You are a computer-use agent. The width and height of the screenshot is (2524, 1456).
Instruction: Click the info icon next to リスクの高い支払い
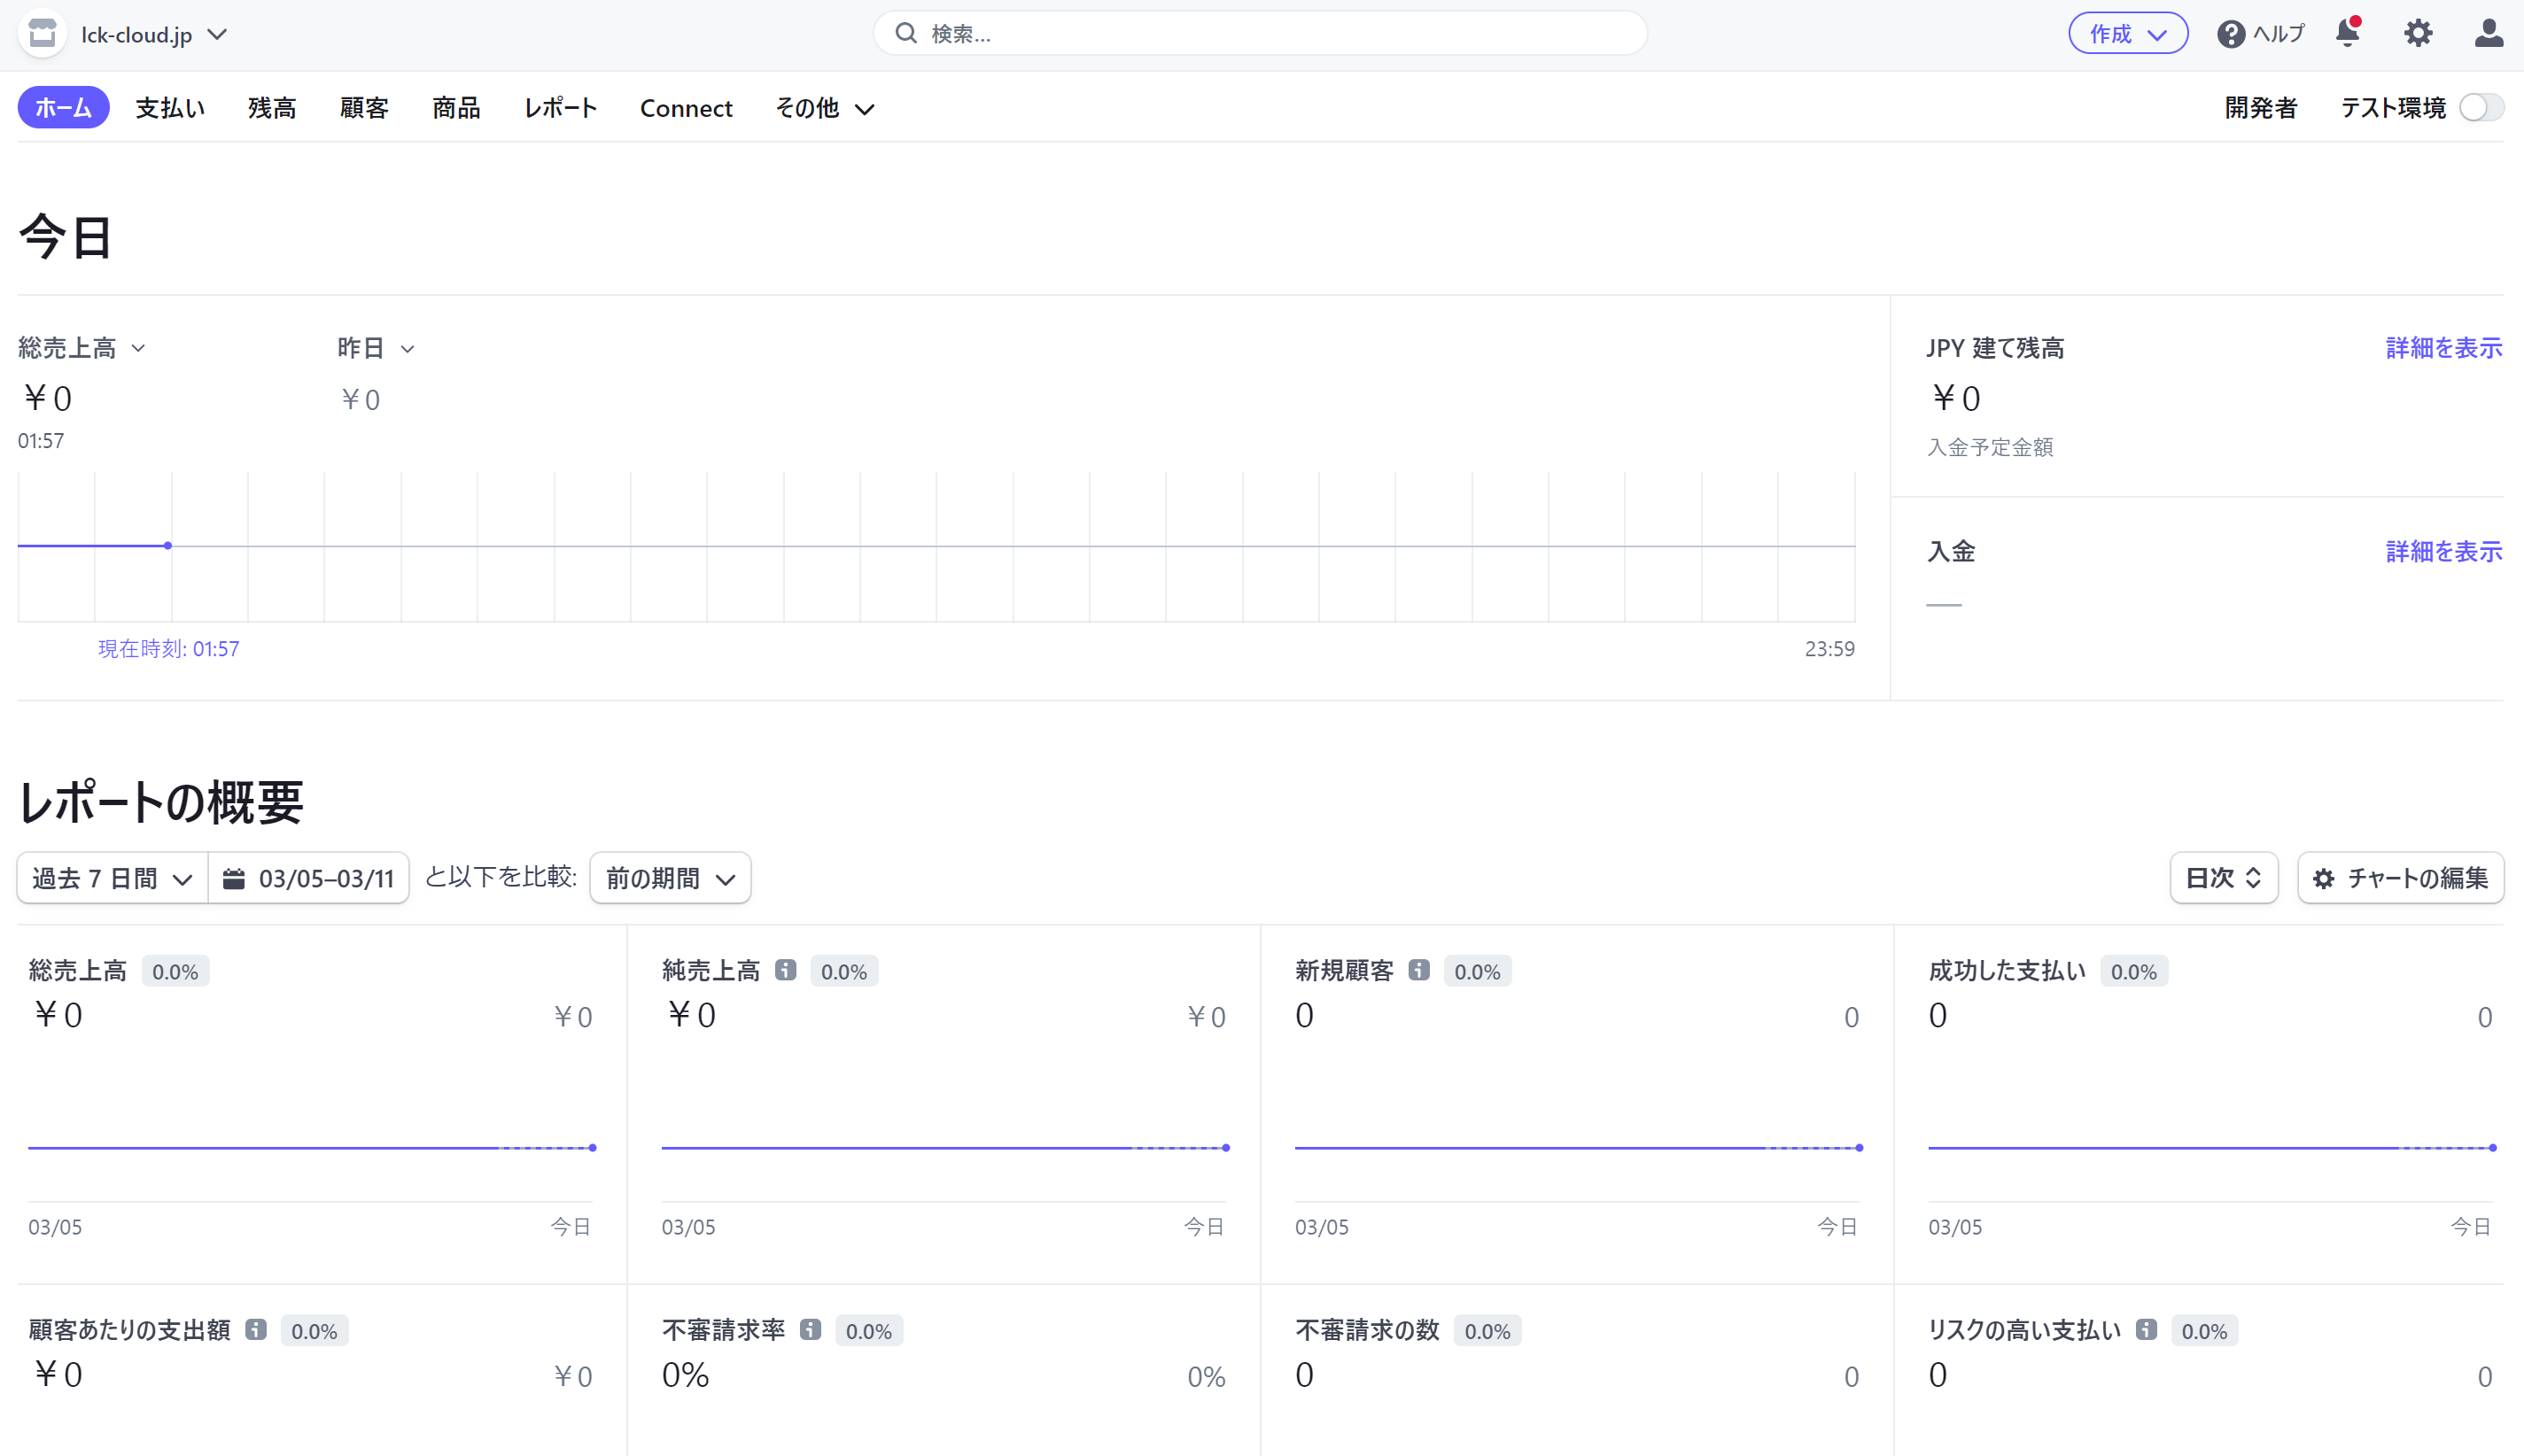point(2146,1329)
